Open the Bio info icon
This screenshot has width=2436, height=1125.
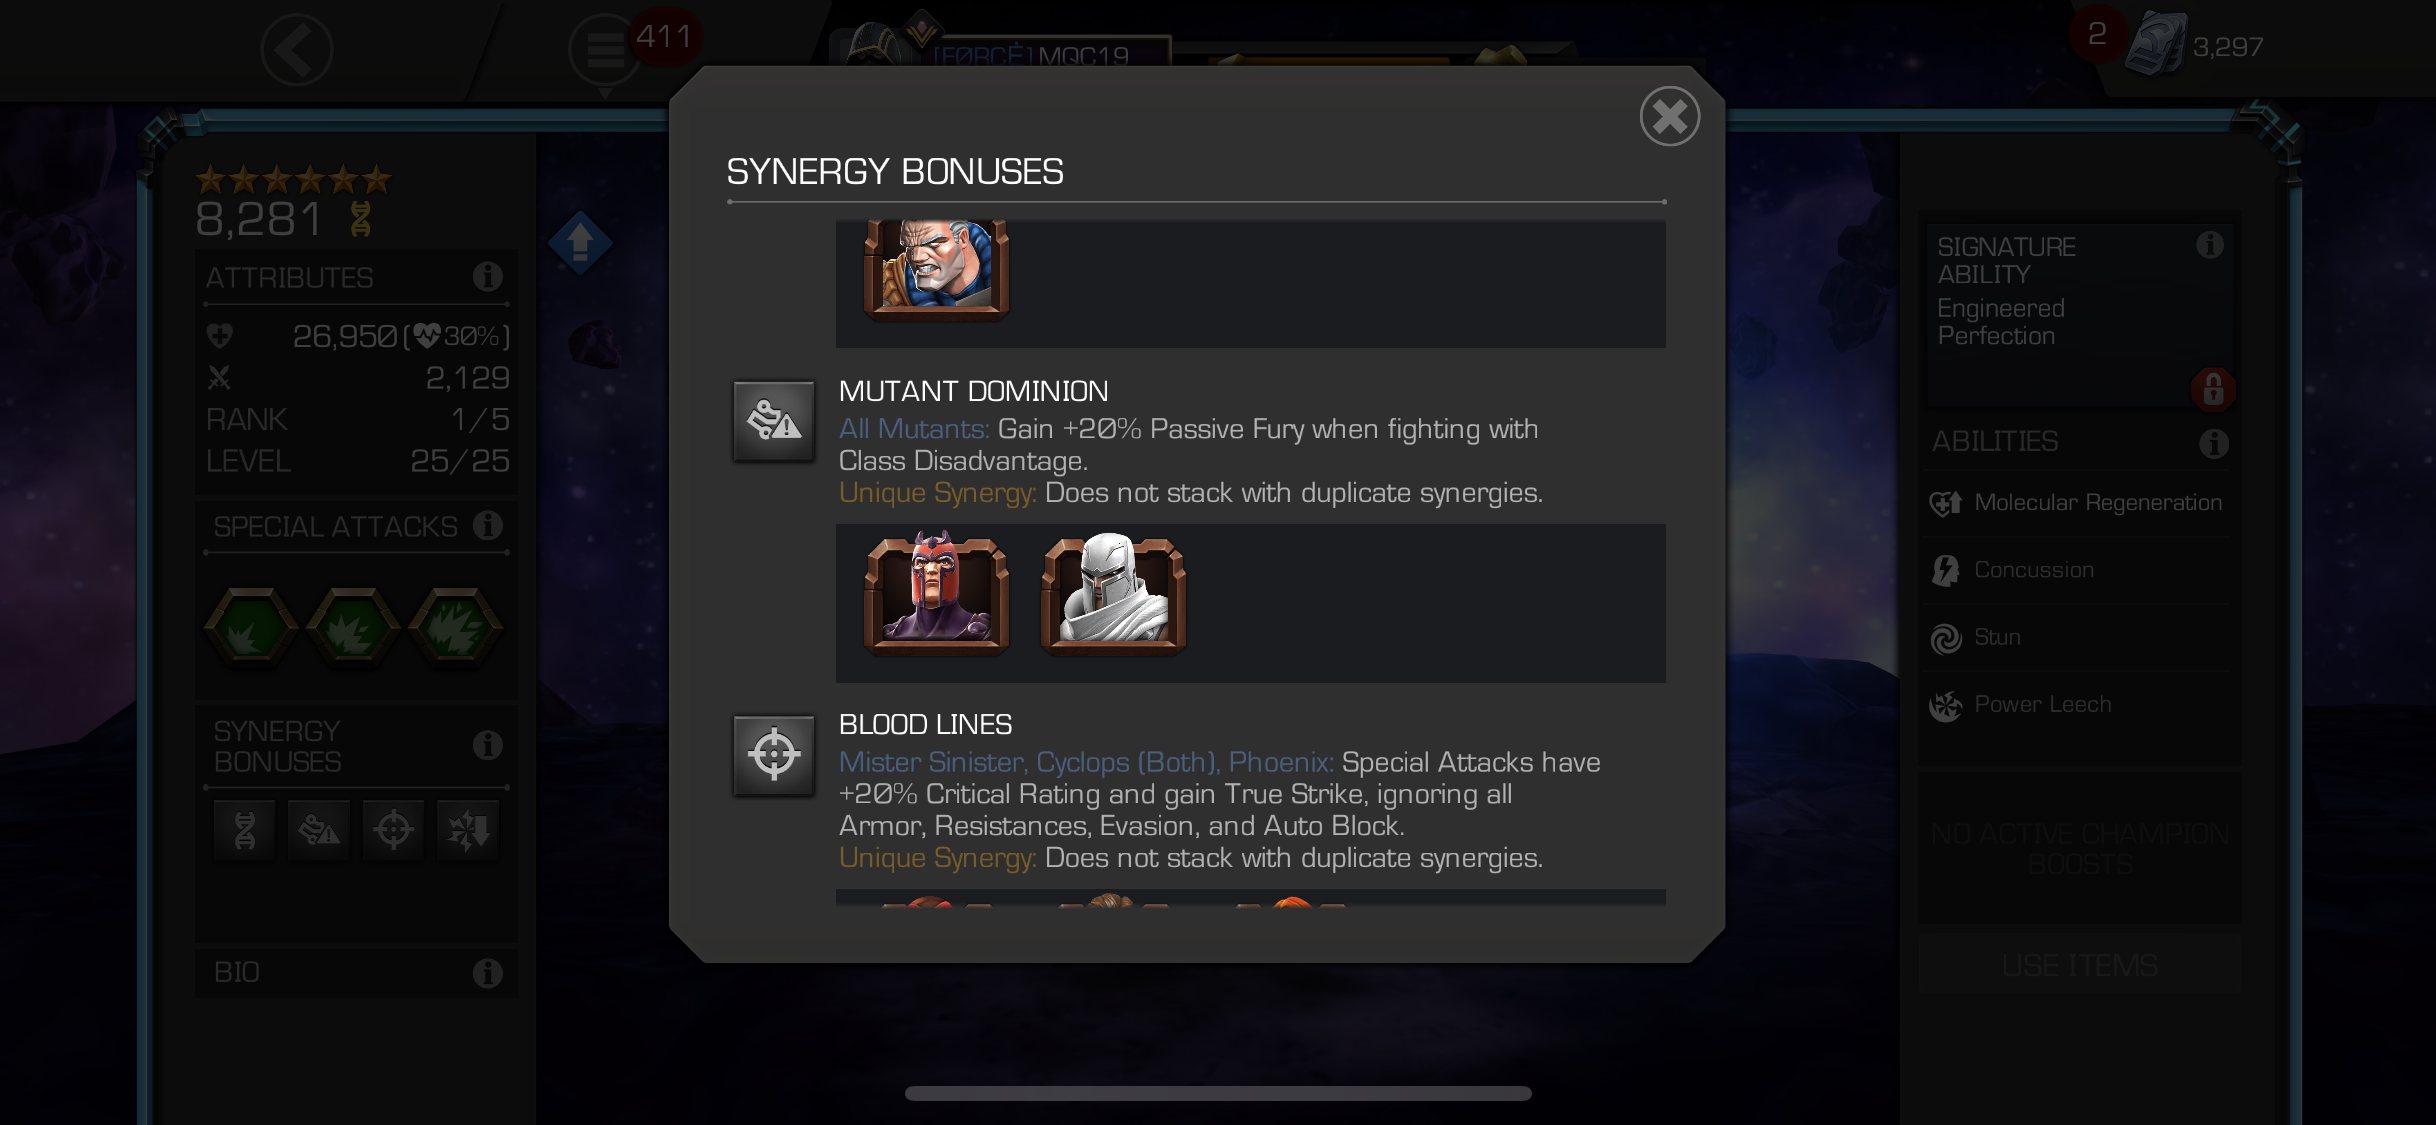487,972
